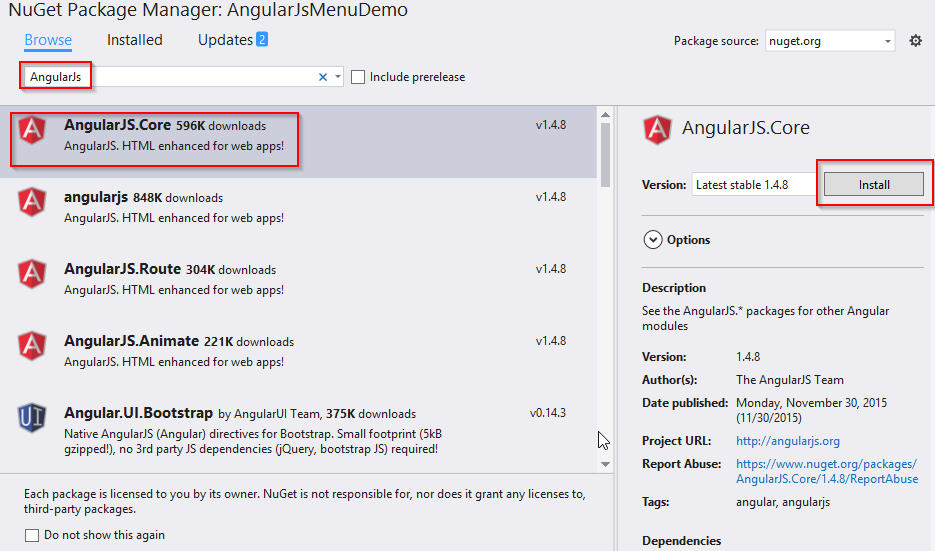The height and width of the screenshot is (551, 935).
Task: Enable the Include prerelease checkbox
Action: coord(359,77)
